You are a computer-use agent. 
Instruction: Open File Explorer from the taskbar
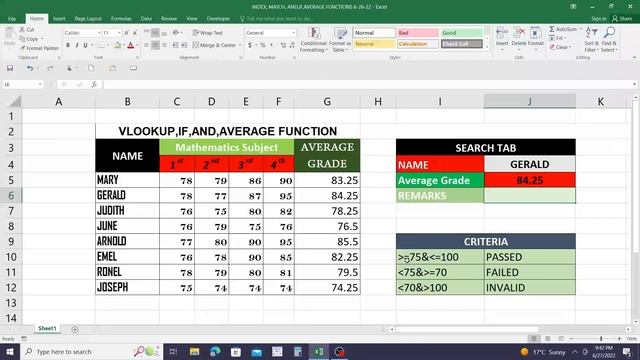195,351
